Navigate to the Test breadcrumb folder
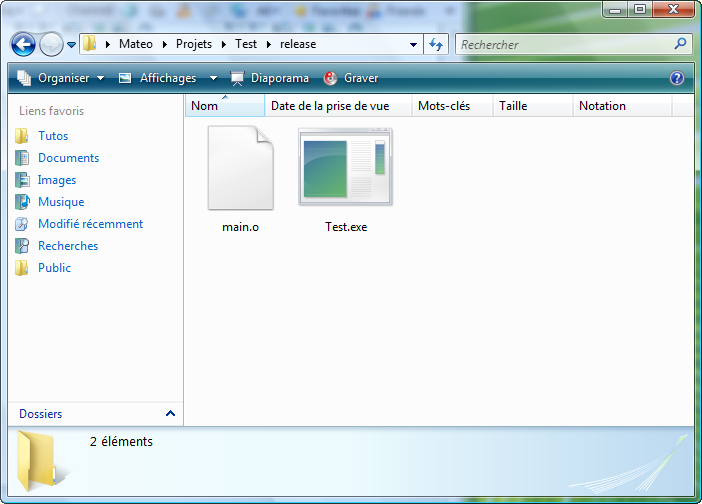This screenshot has width=702, height=504. 246,44
